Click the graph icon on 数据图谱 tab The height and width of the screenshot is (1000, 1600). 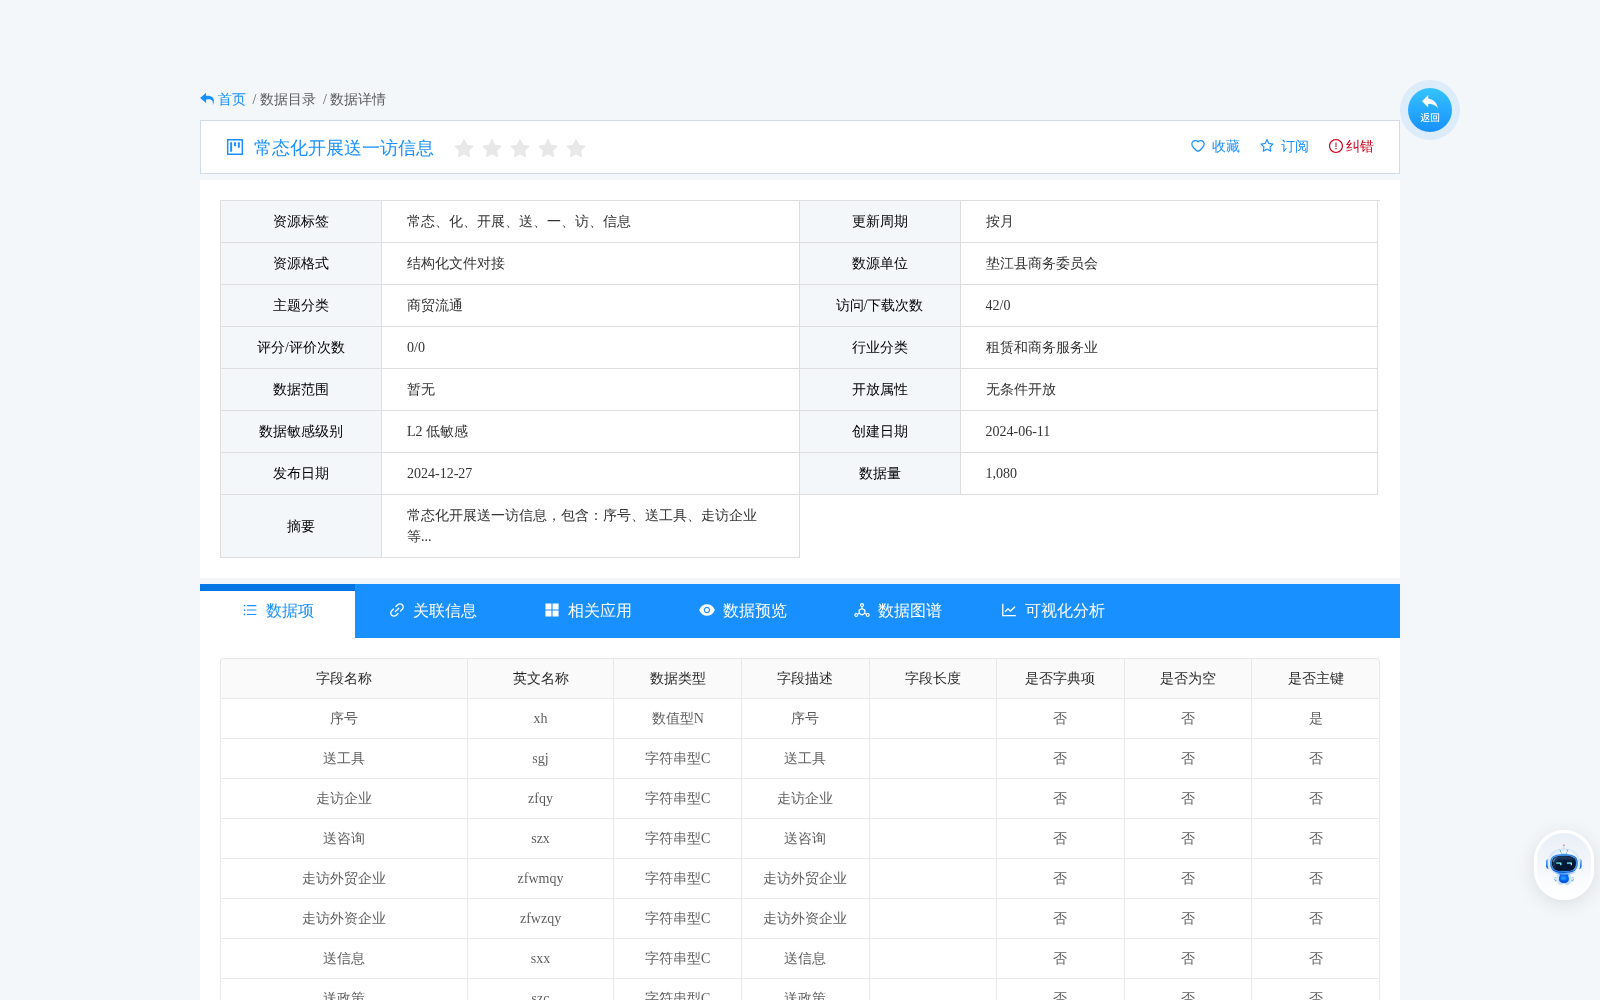[862, 610]
